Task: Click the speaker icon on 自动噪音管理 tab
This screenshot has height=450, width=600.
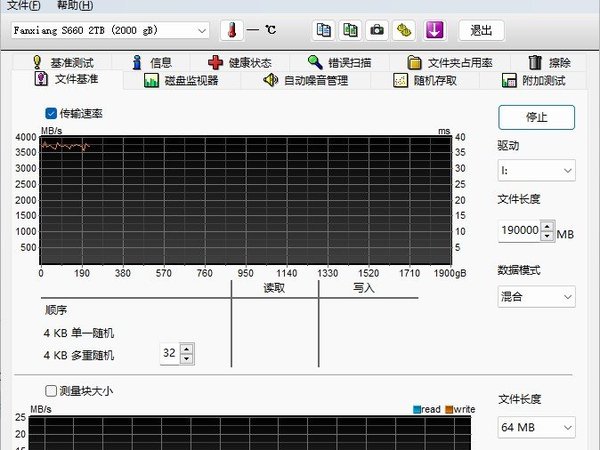Action: point(271,80)
